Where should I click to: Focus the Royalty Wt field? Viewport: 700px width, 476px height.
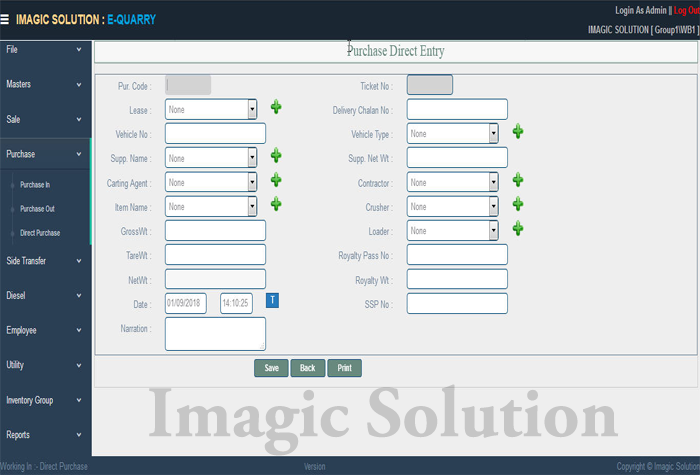pos(457,279)
